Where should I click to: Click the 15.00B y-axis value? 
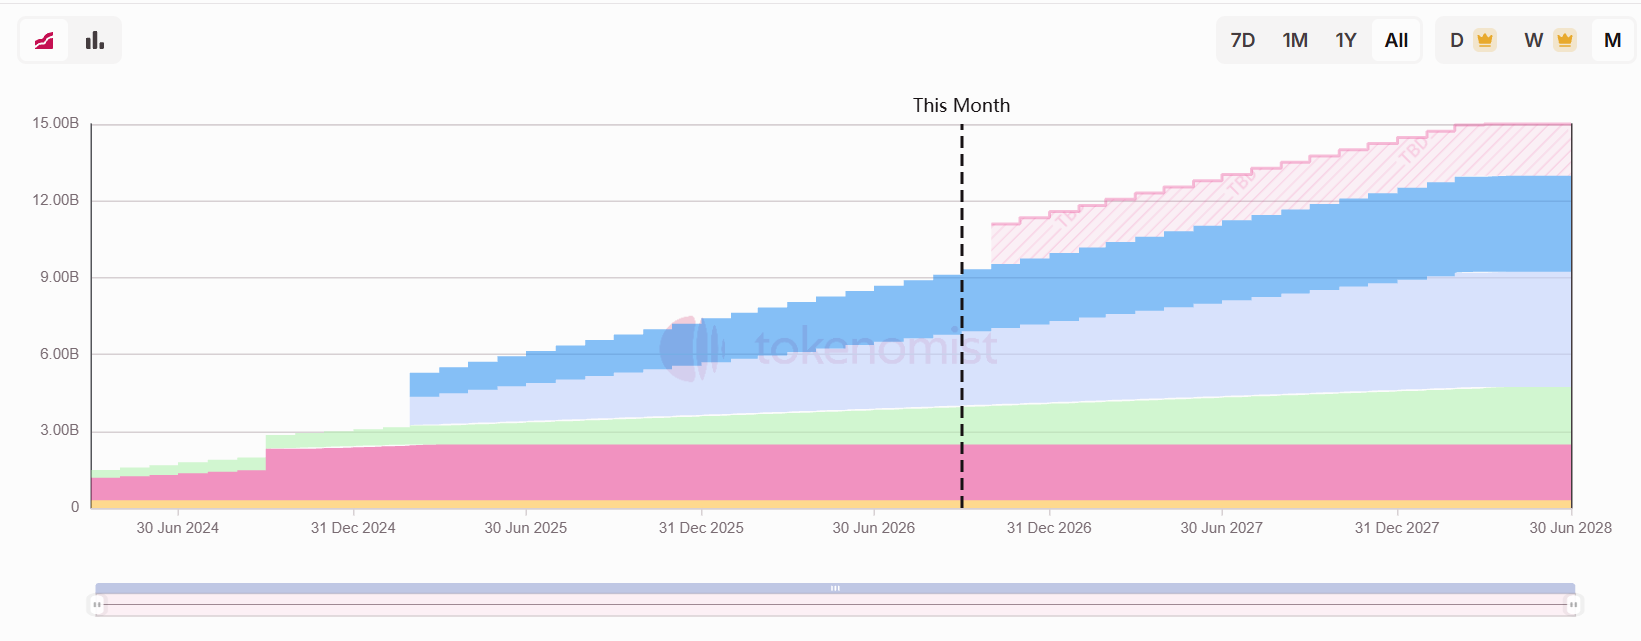55,123
